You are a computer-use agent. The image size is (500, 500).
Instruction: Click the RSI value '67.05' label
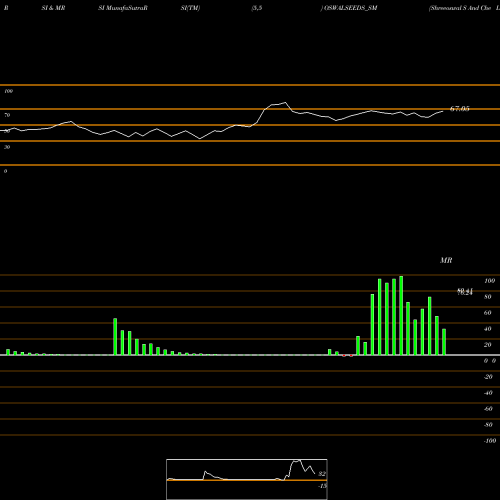click(460, 109)
